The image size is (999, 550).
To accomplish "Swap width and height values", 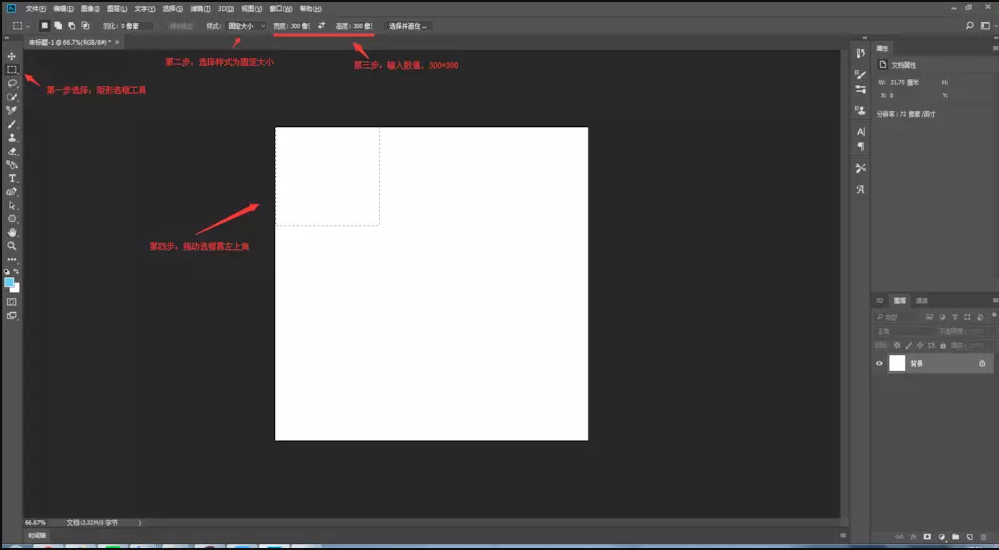I will point(322,26).
